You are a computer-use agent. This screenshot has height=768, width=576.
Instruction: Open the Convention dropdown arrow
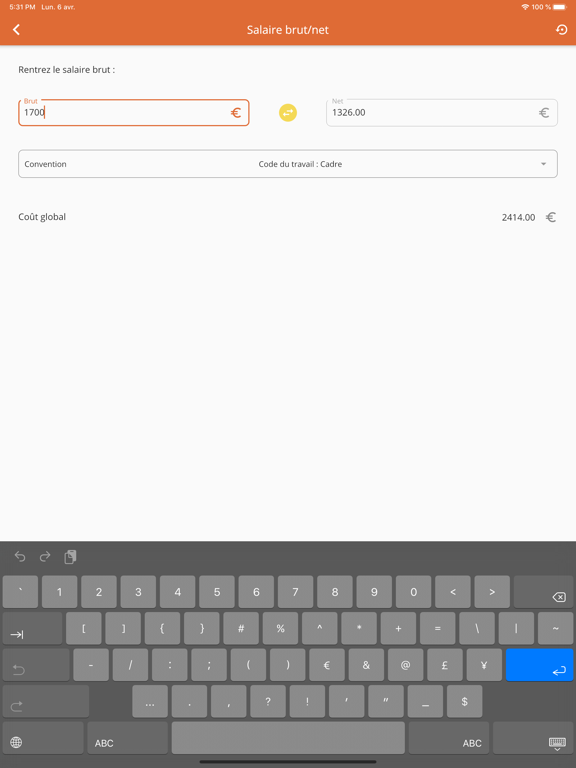click(543, 164)
